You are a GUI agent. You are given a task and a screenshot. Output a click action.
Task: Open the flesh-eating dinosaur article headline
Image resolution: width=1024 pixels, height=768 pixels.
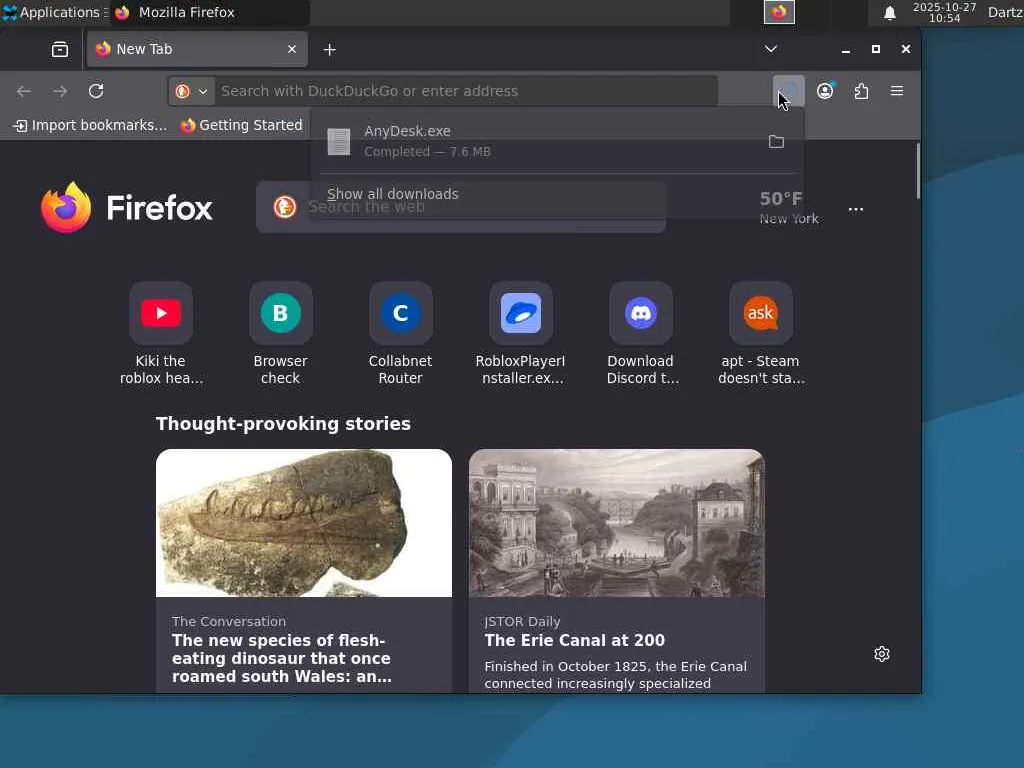[281, 658]
